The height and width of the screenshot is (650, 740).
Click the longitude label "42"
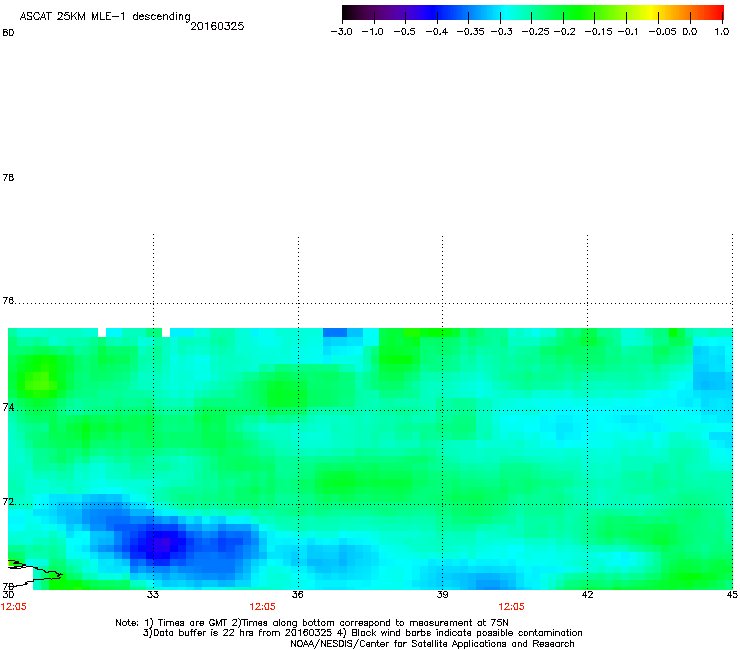pos(587,595)
